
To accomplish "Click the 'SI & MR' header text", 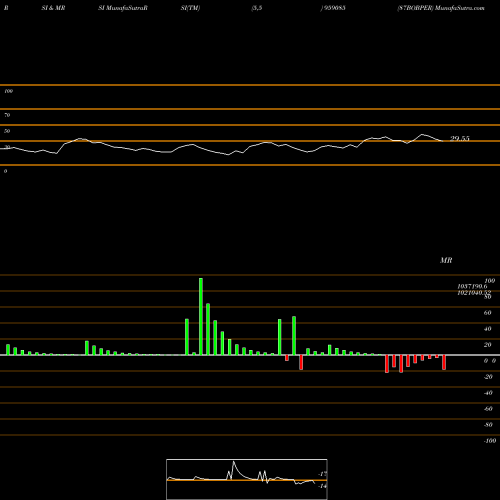I will pos(53,8).
